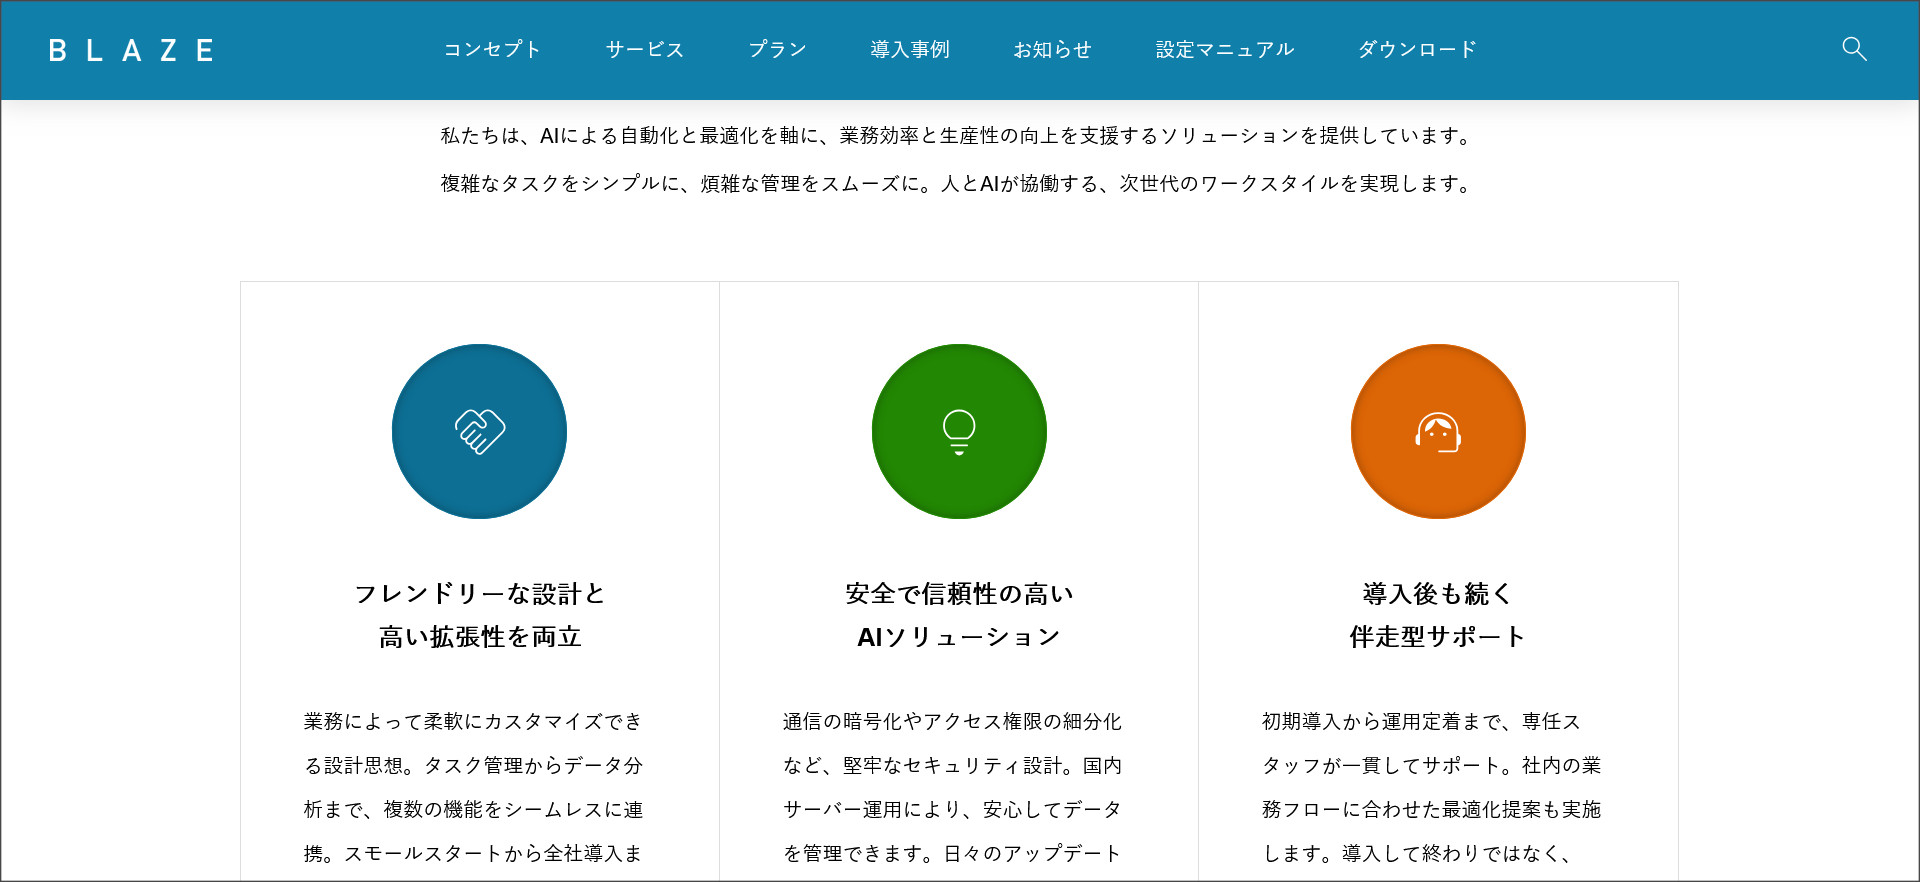The height and width of the screenshot is (882, 1920).
Task: Click line など、堅牢なセキュリティ設計。国内
Action: tap(952, 765)
